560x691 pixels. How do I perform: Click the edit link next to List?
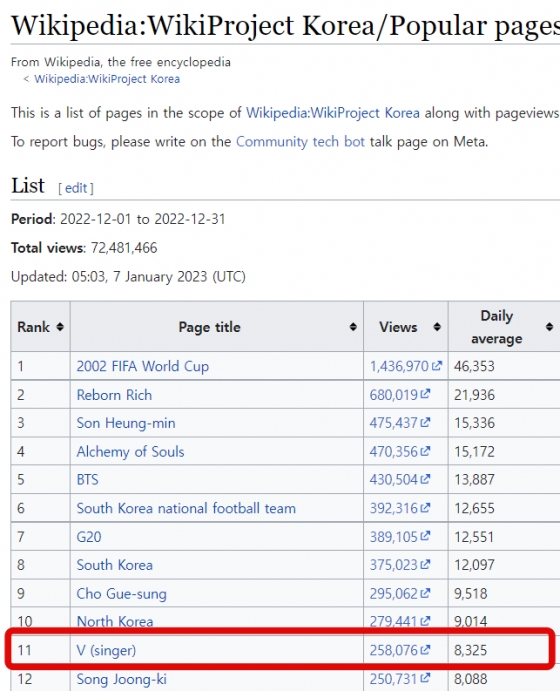click(76, 188)
